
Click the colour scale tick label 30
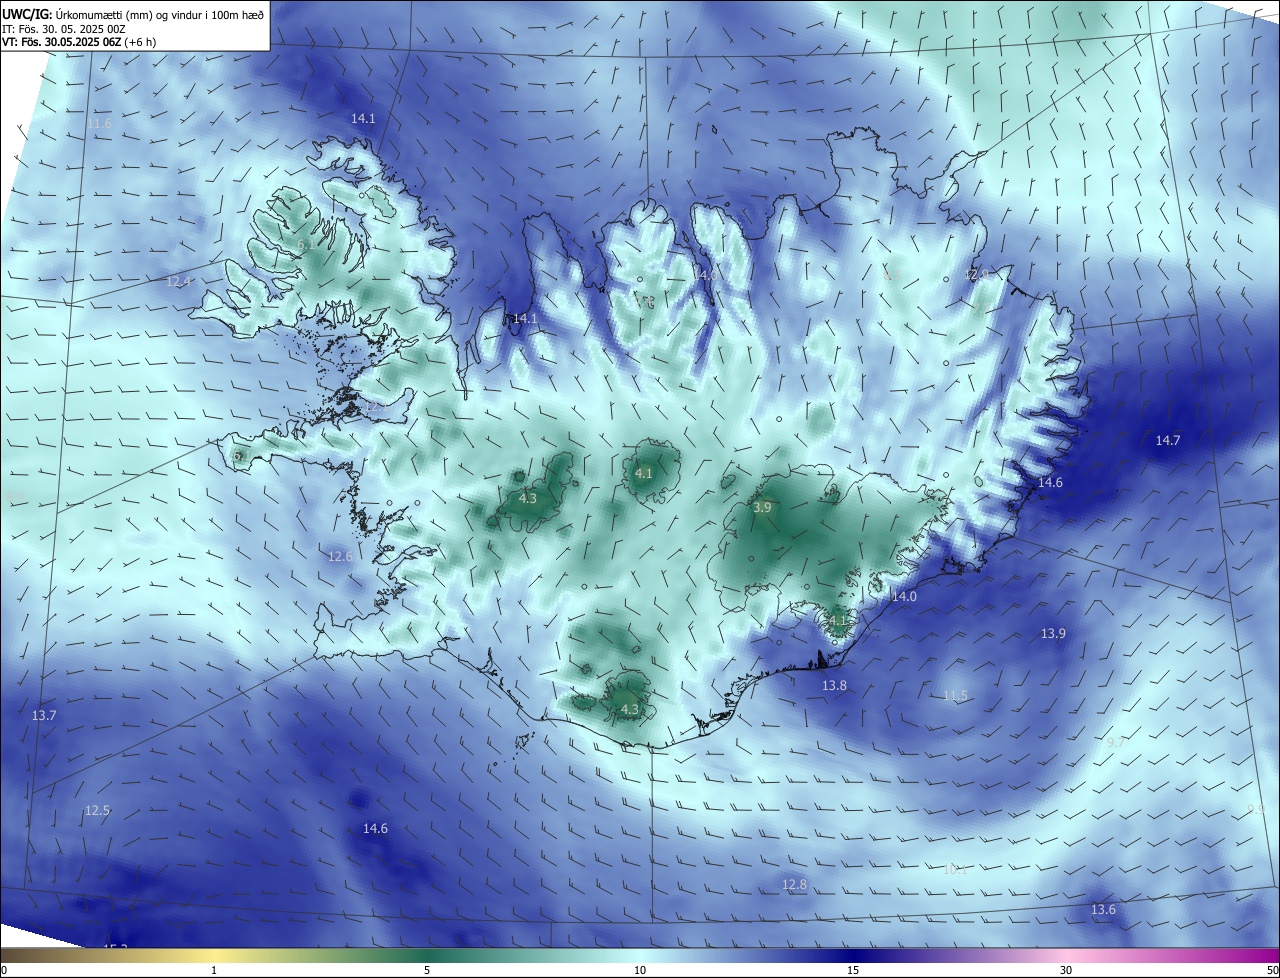pyautogui.click(x=1066, y=970)
